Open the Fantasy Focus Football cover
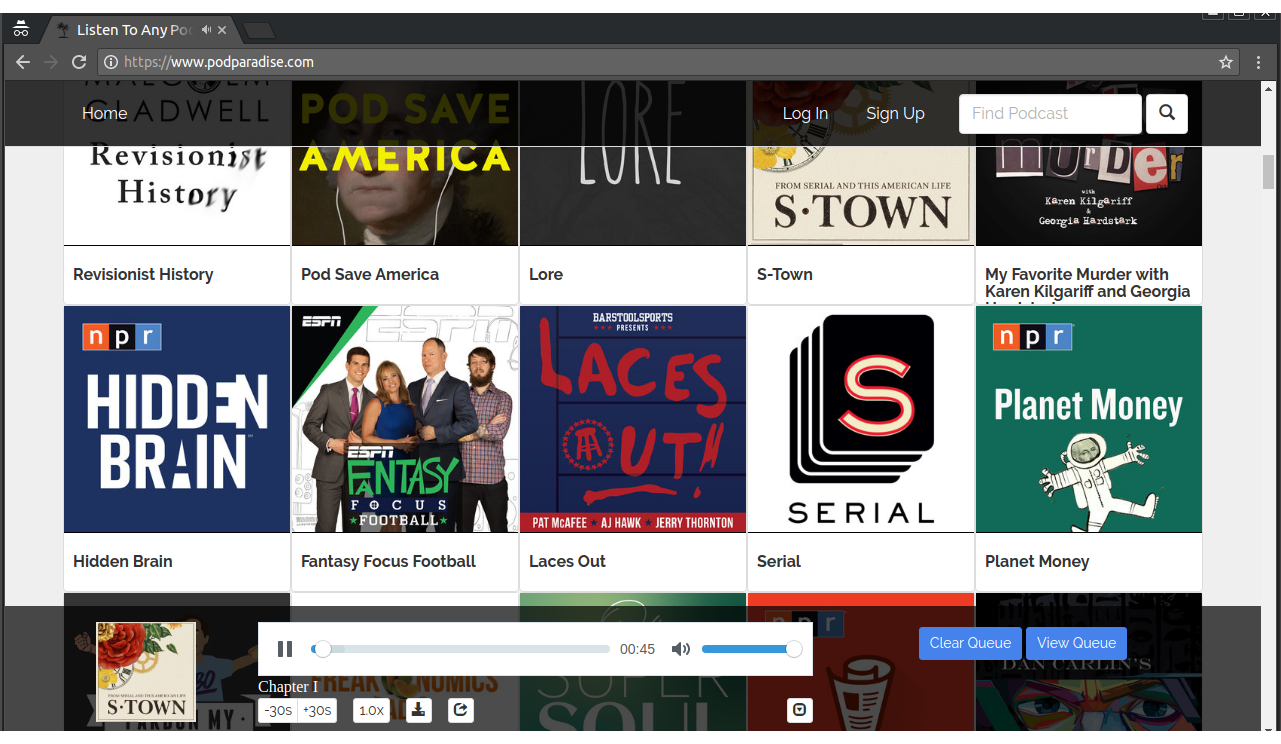The width and height of the screenshot is (1281, 744). [405, 419]
